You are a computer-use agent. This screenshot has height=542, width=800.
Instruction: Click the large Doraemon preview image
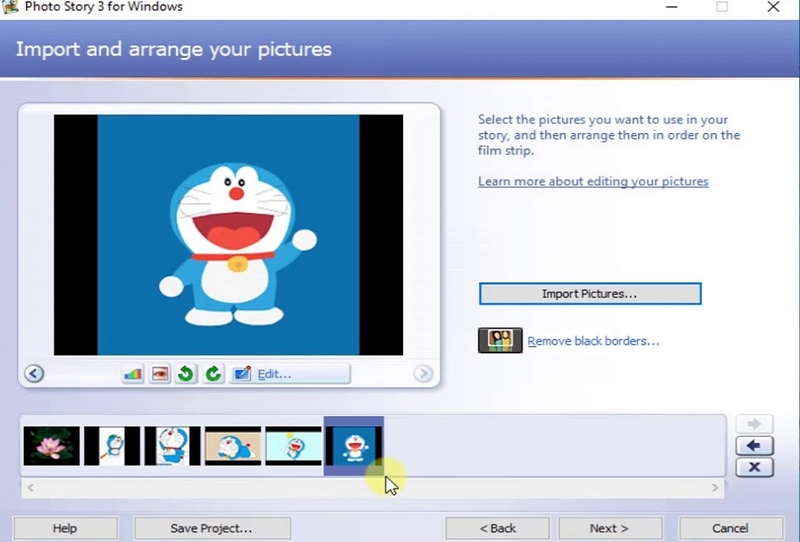click(x=229, y=235)
